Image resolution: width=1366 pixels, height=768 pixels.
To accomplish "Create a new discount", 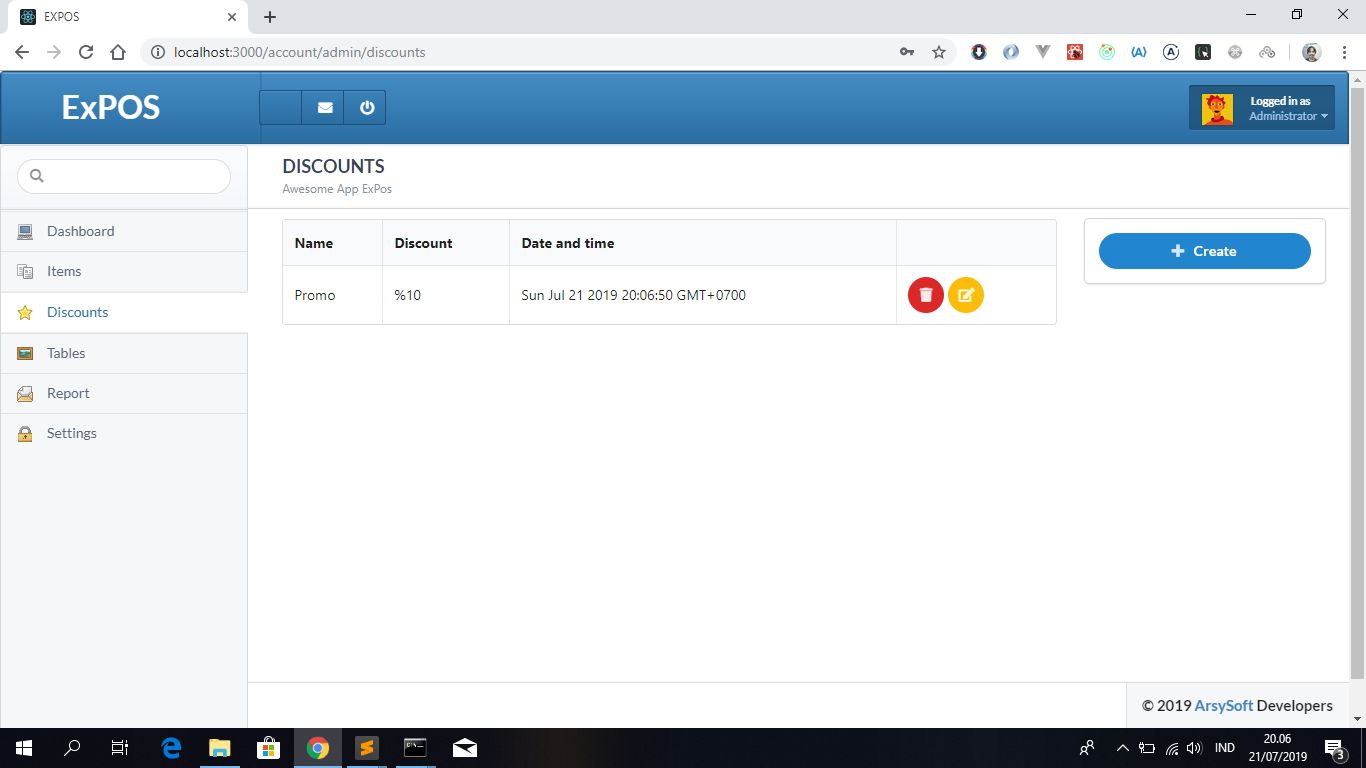I will tap(1204, 251).
